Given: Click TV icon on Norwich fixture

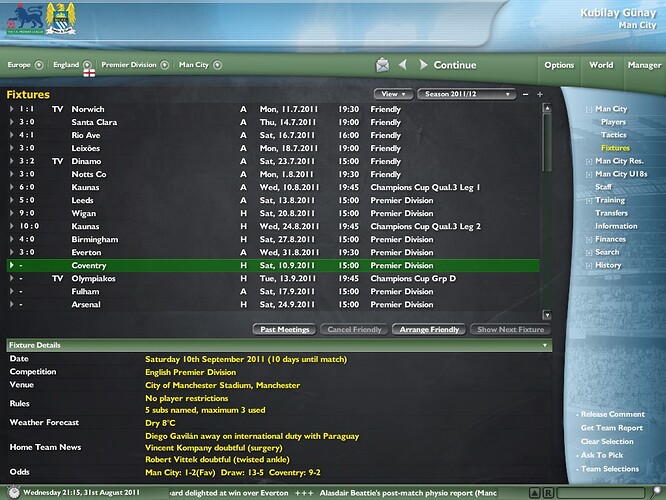Looking at the screenshot, I should (57, 109).
